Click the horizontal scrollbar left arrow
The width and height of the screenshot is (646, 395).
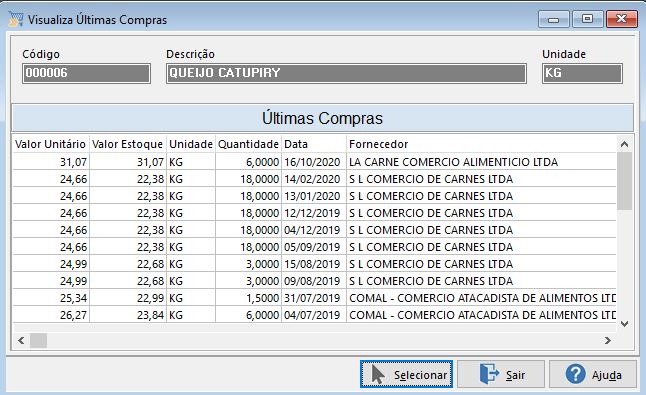21,341
